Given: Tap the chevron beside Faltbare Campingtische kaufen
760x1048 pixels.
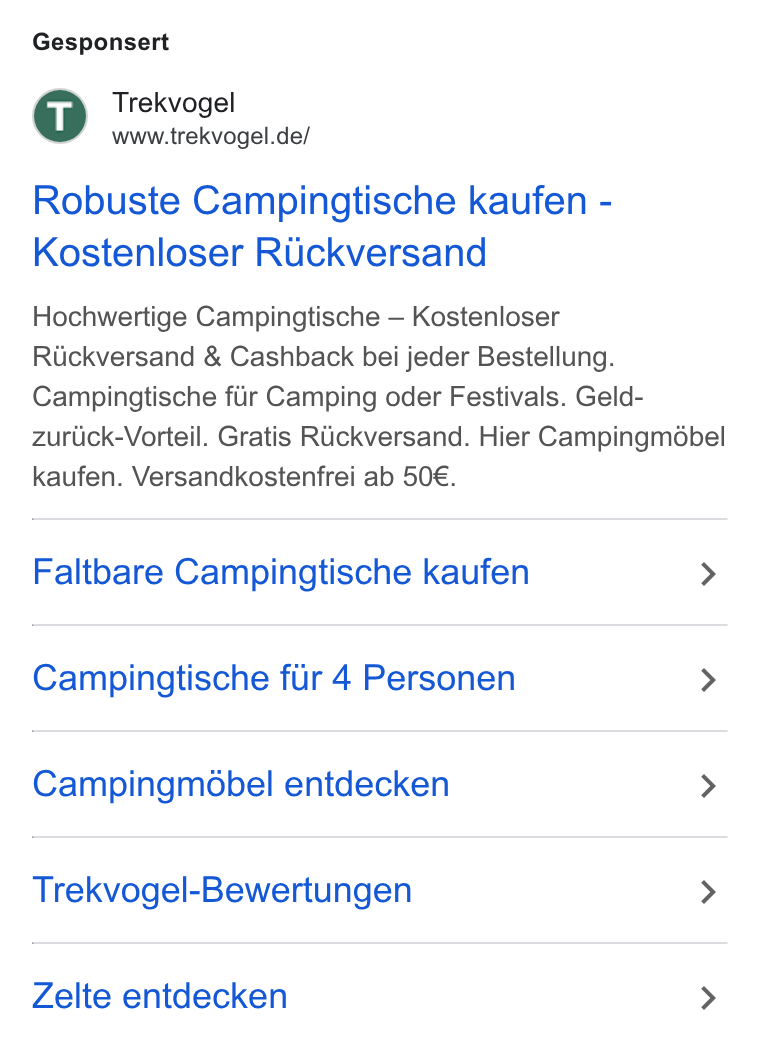Looking at the screenshot, I should click(709, 574).
